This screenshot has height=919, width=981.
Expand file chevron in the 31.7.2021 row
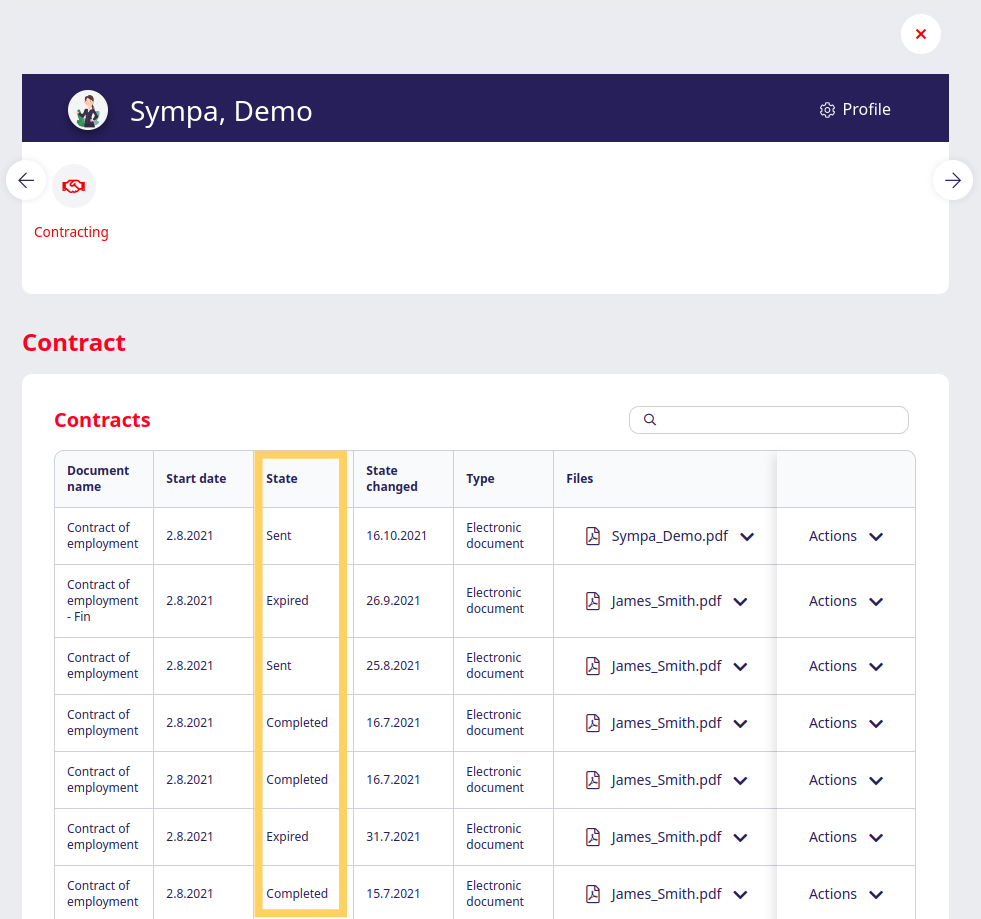(x=741, y=838)
